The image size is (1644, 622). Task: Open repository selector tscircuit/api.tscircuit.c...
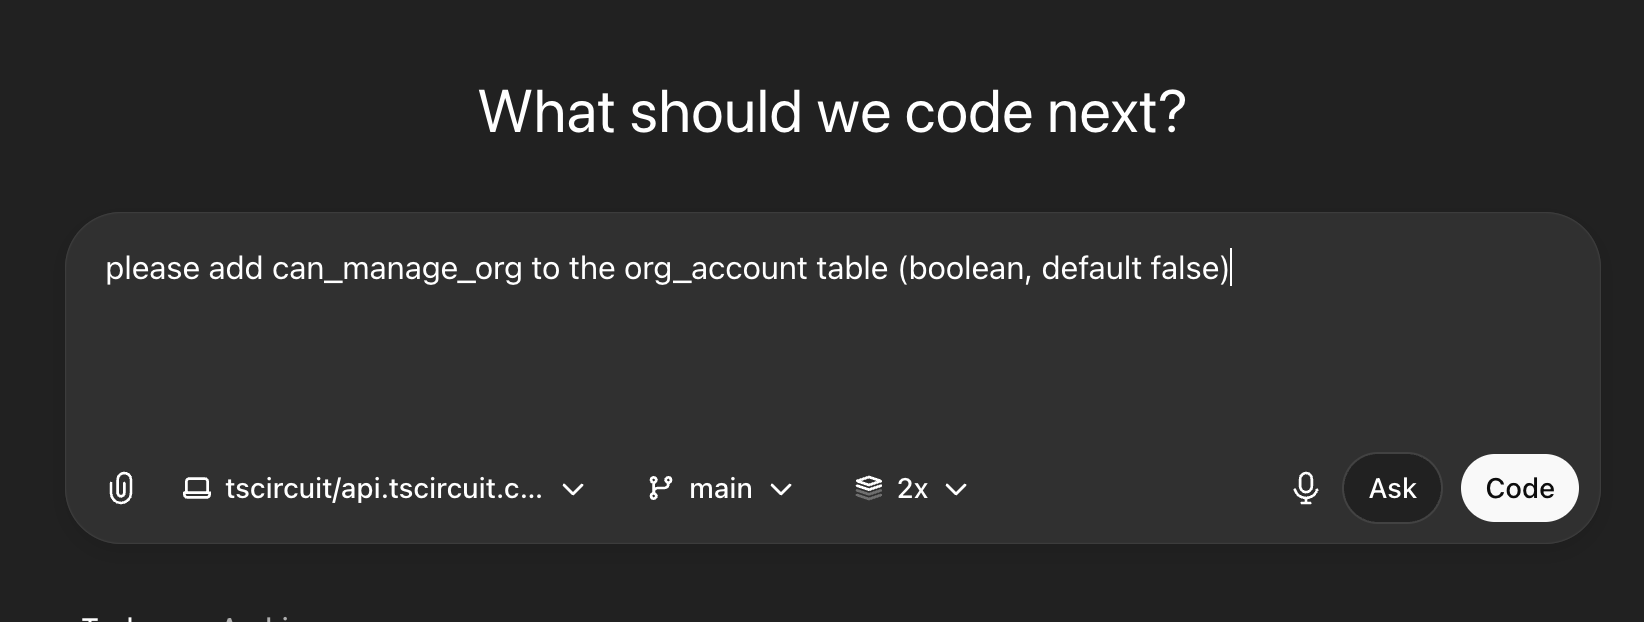coord(384,488)
